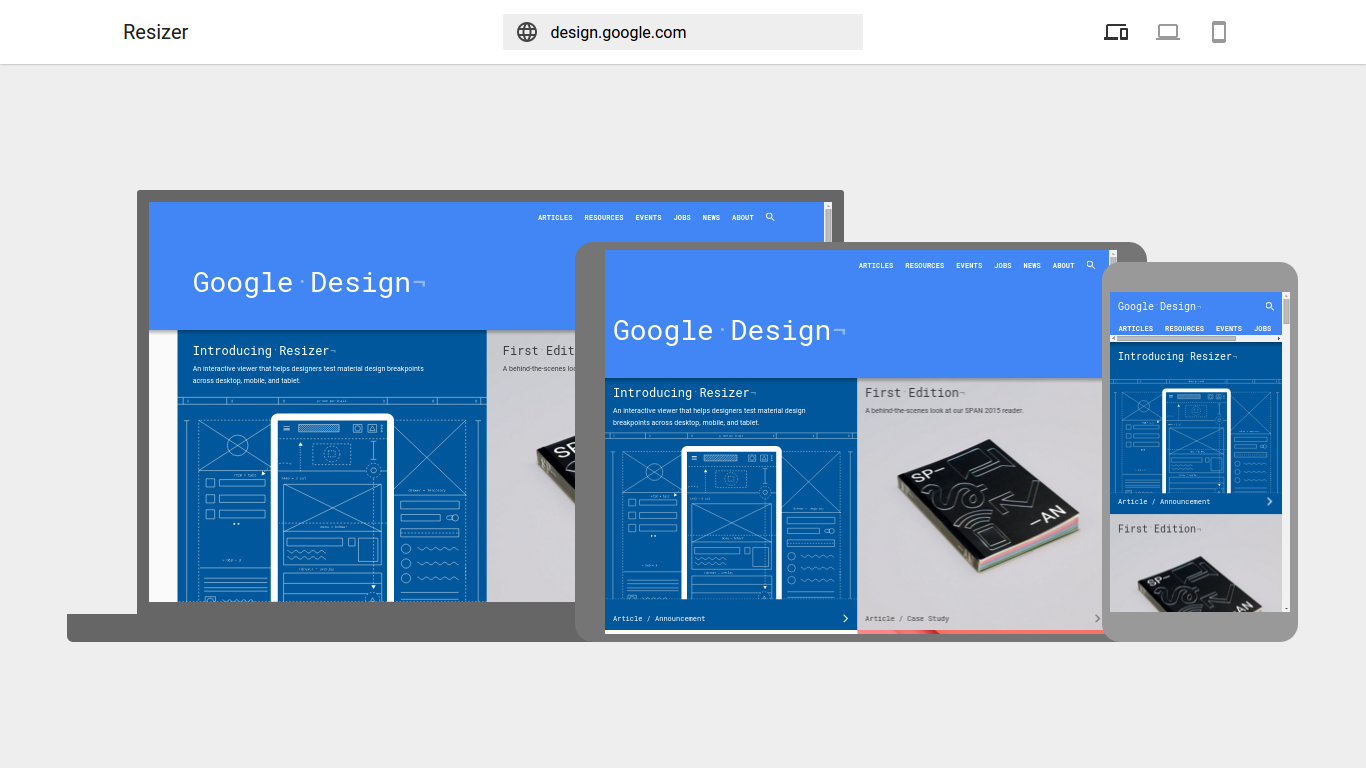The height and width of the screenshot is (768, 1366).
Task: Click the Resizer title
Action: point(156,32)
